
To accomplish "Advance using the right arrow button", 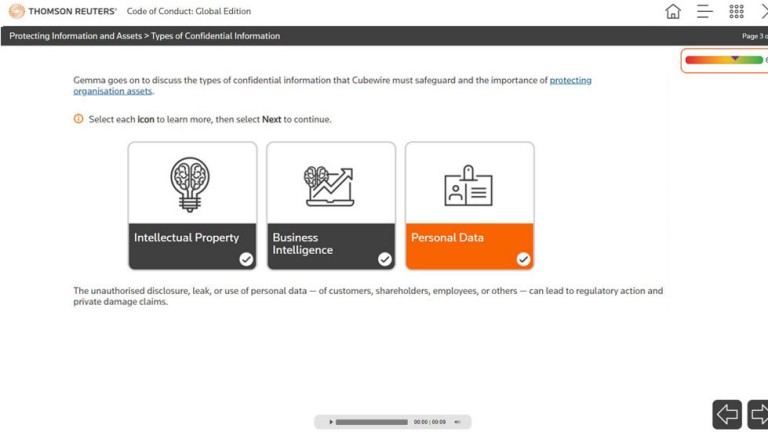I will [759, 413].
